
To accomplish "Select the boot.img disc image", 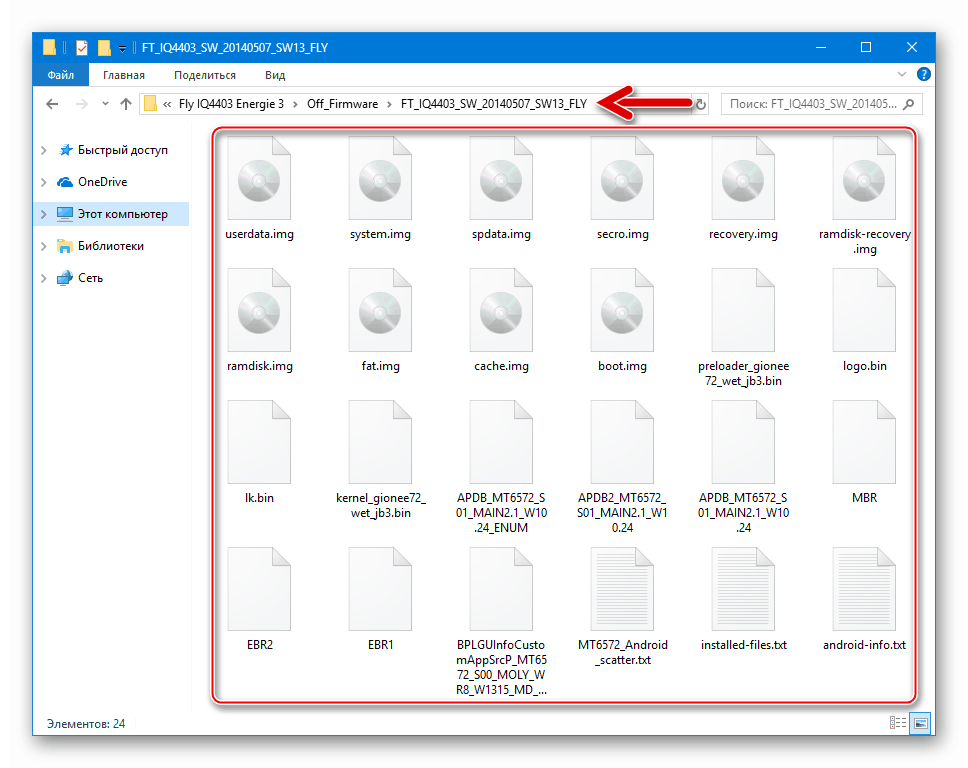I will tap(621, 316).
